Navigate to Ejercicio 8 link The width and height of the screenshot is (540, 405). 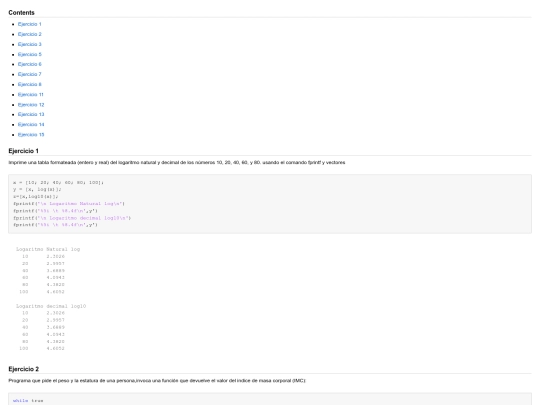[30, 84]
